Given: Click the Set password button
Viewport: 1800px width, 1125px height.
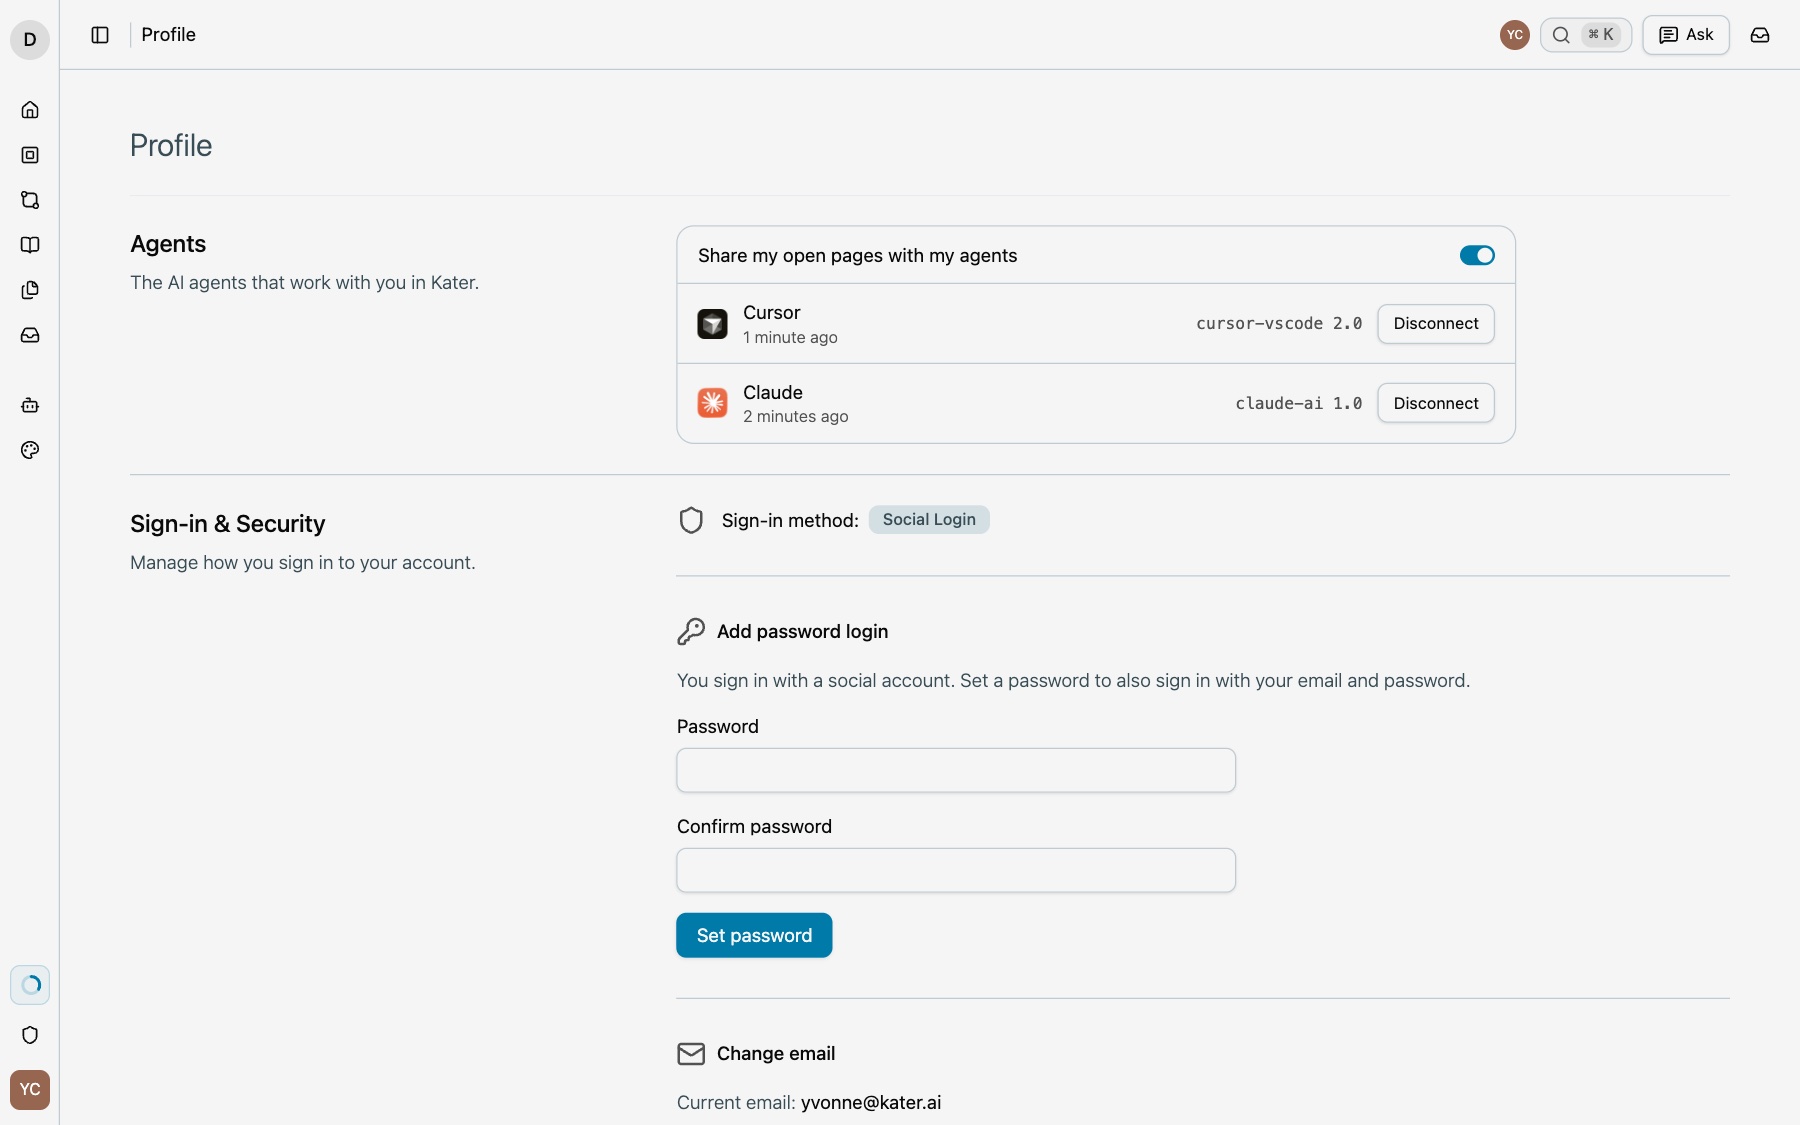Looking at the screenshot, I should [x=754, y=935].
